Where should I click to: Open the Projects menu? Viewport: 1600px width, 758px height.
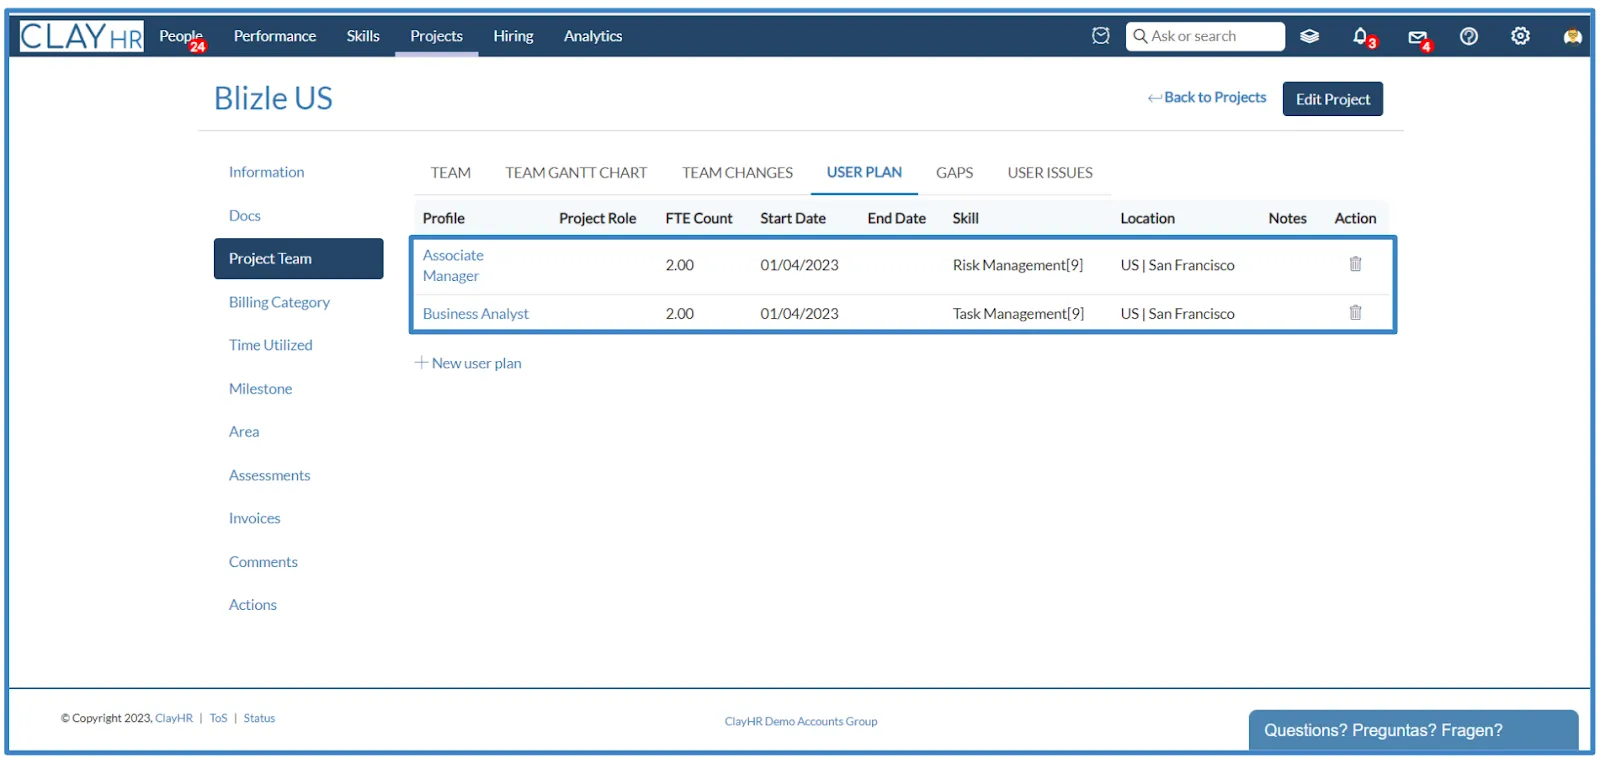click(x=436, y=36)
